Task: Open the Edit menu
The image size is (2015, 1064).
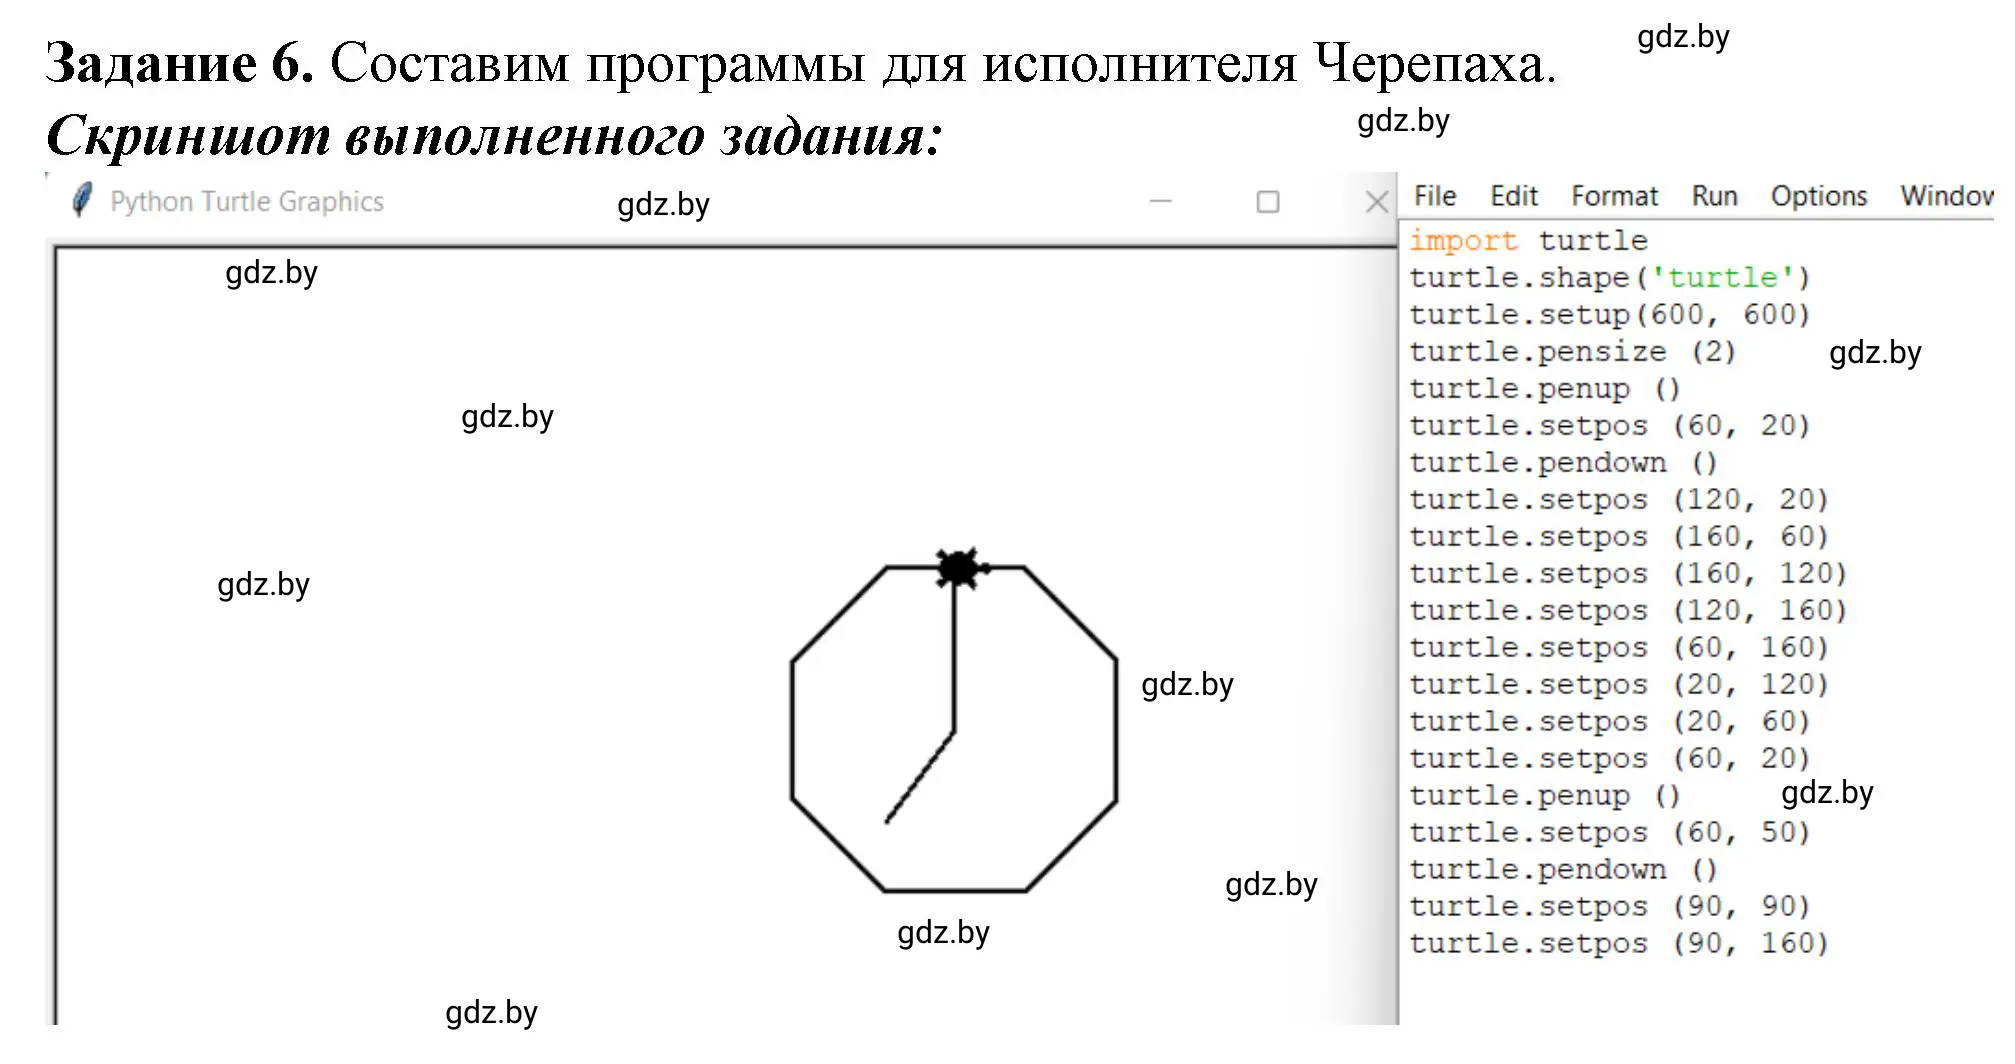Action: (1514, 196)
